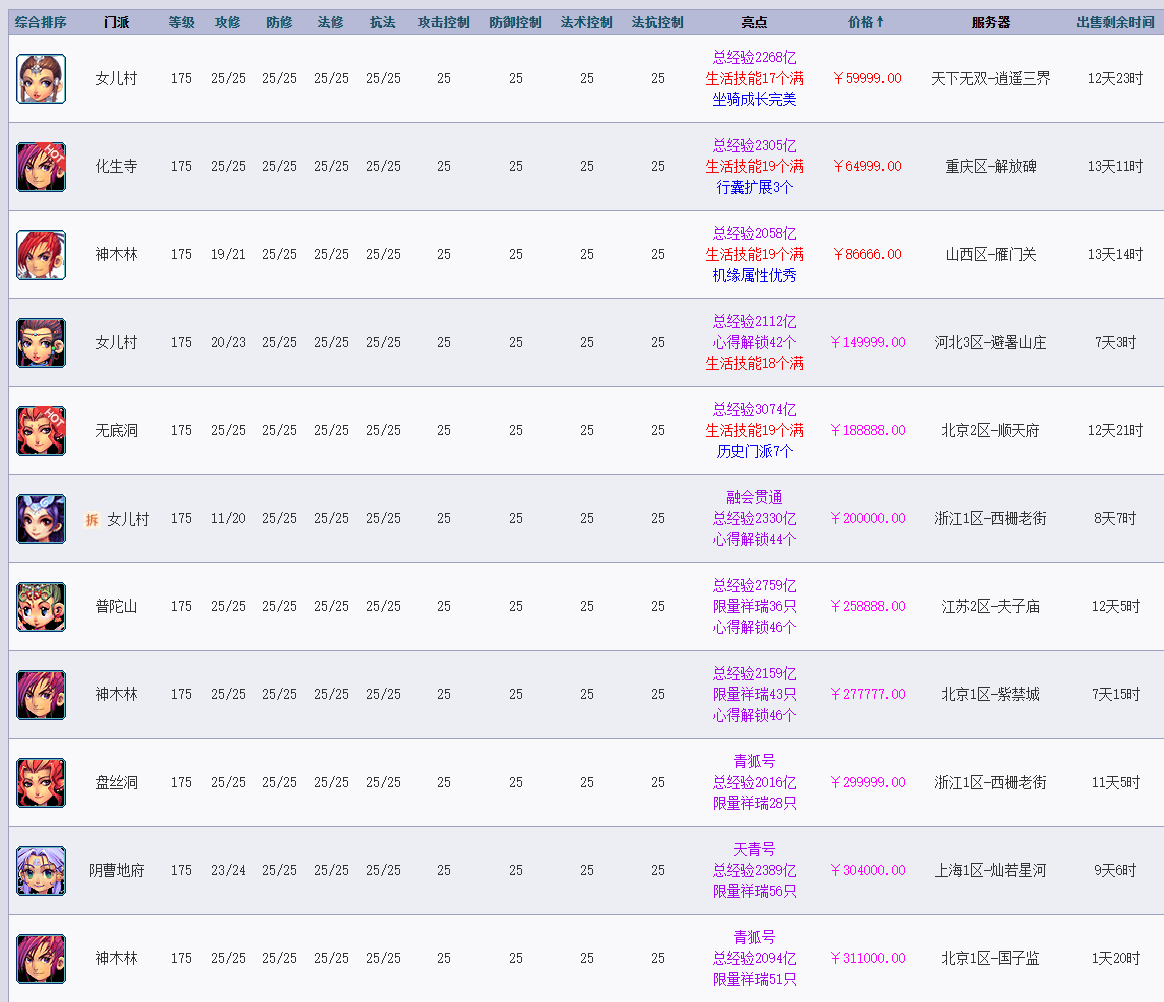
Task: Click server 北京1区-国子监
Action: click(990, 958)
